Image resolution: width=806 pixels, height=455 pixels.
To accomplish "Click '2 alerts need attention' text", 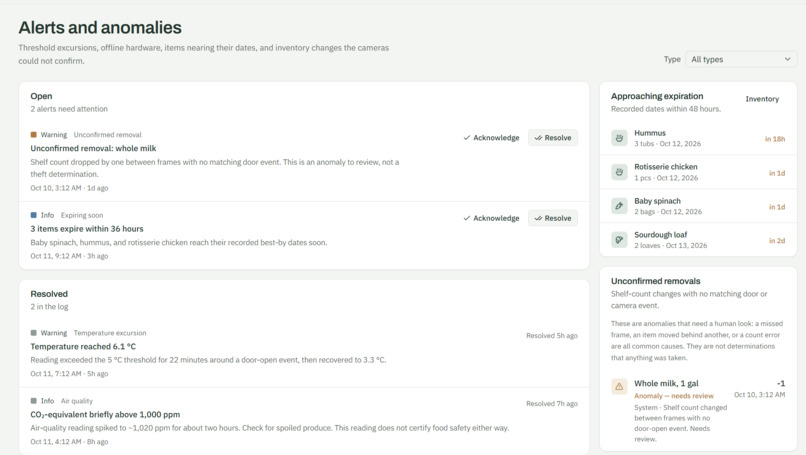I will pyautogui.click(x=69, y=109).
